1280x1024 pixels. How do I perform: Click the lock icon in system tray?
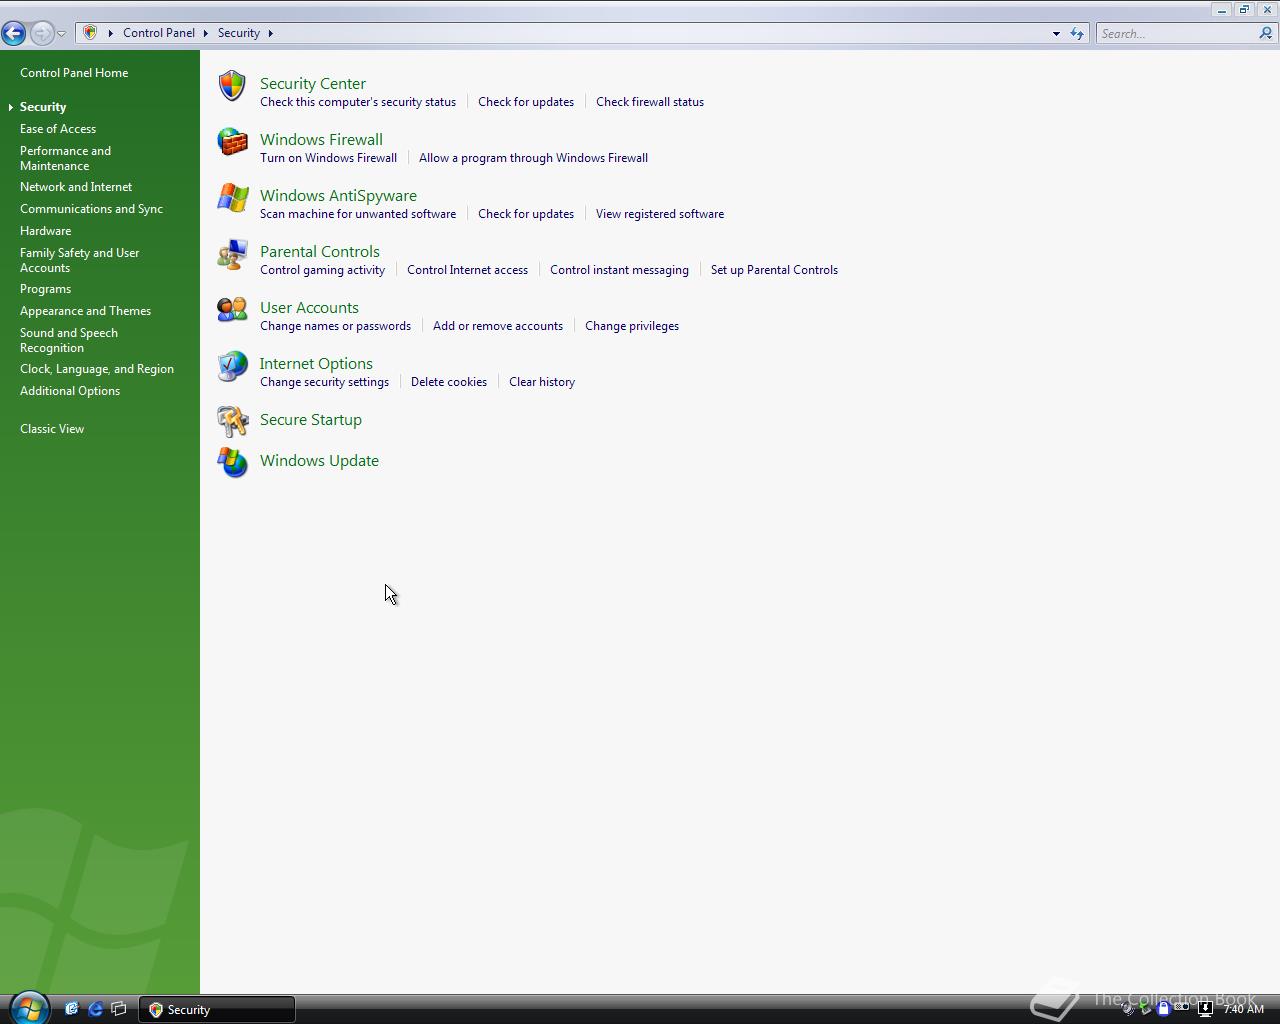(1163, 1009)
